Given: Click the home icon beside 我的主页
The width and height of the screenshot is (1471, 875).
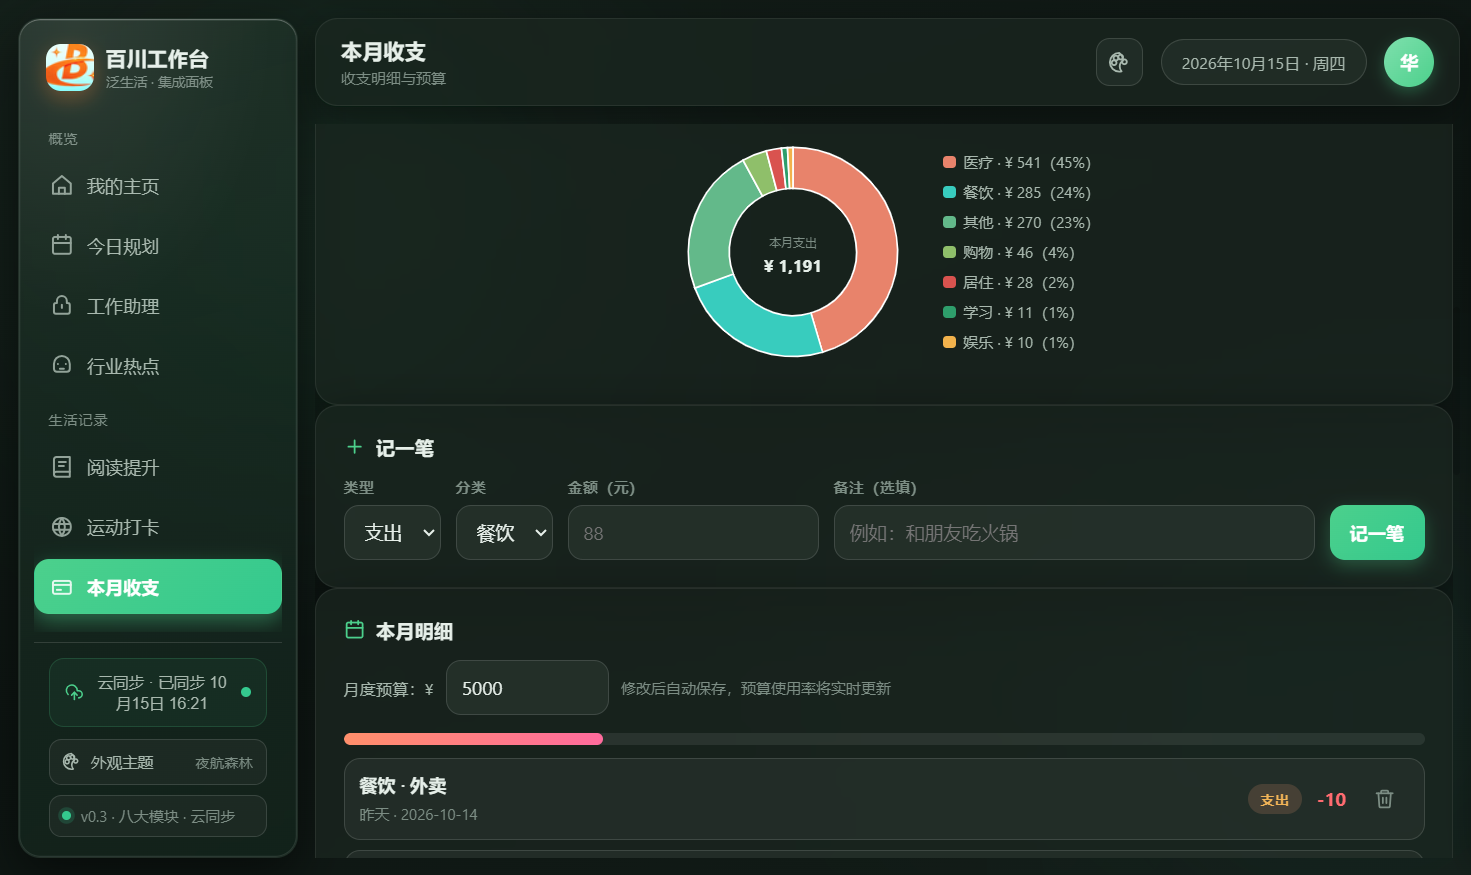Looking at the screenshot, I should pyautogui.click(x=62, y=185).
